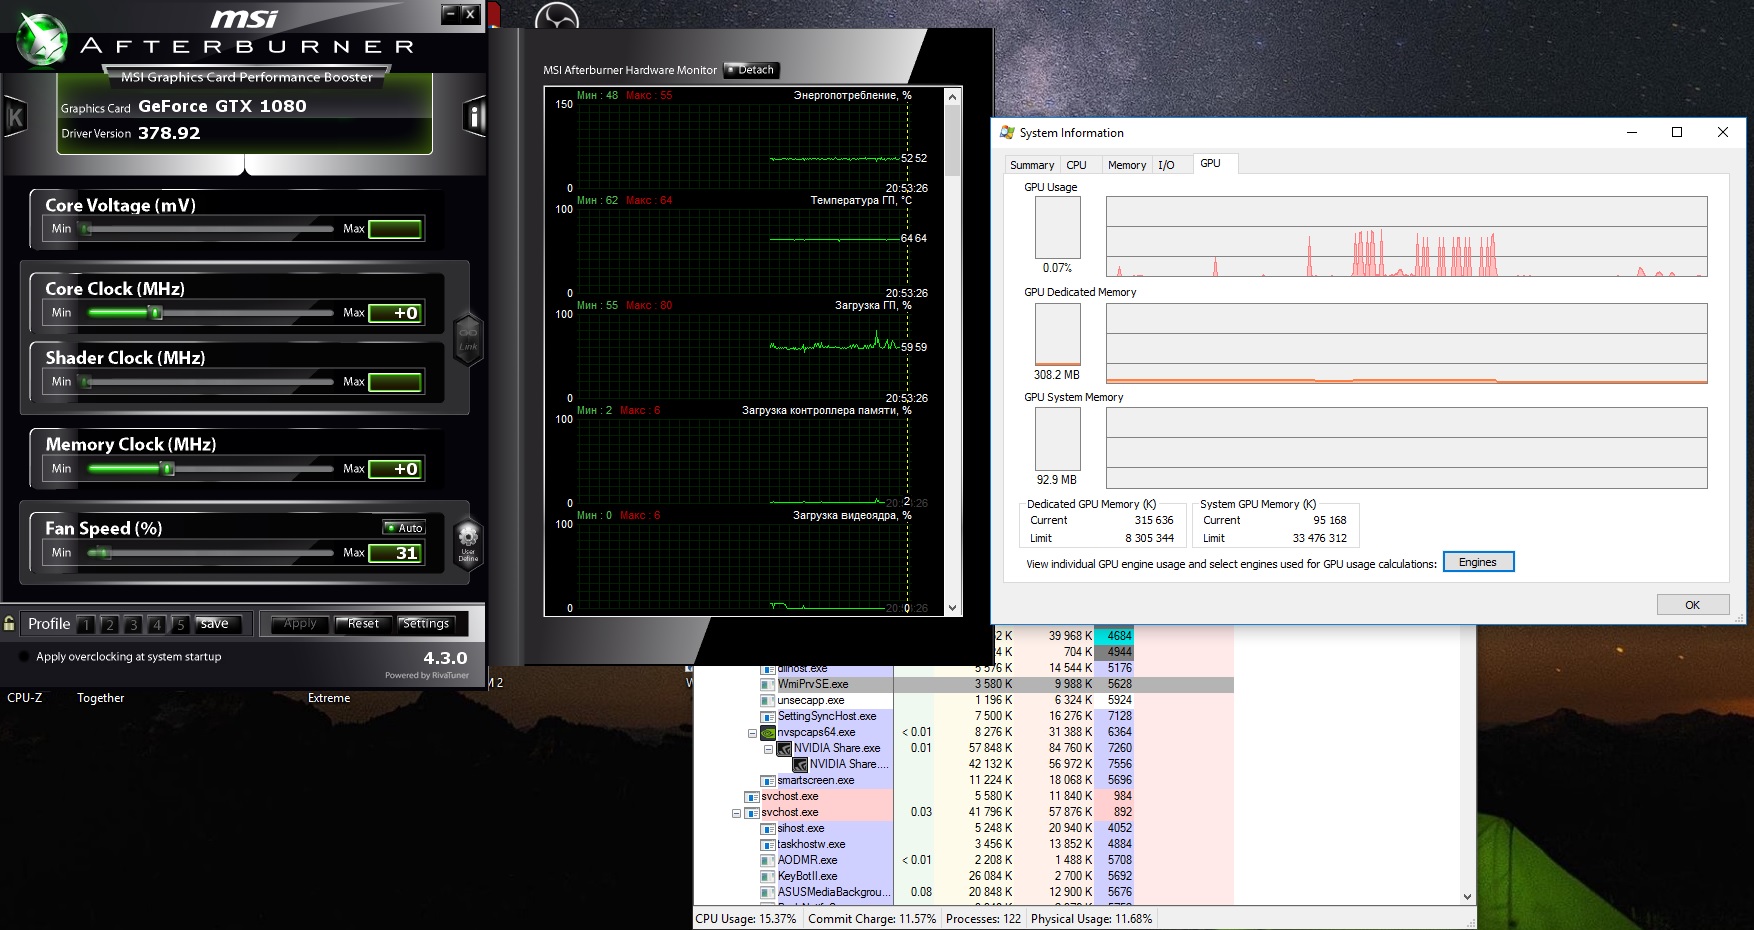Select the Memory tab
The image size is (1754, 930).
1127,165
